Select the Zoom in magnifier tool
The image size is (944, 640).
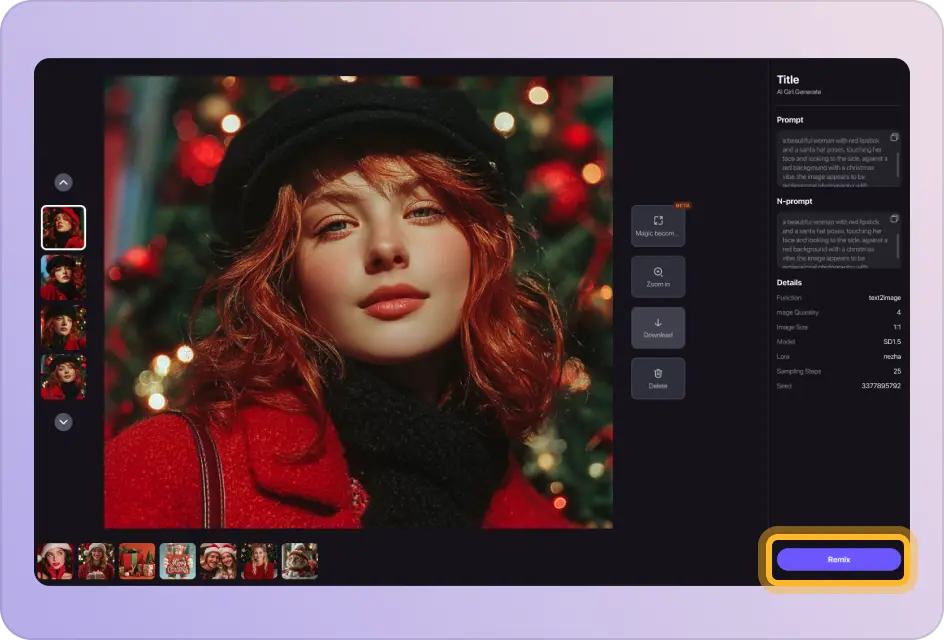[x=658, y=276]
